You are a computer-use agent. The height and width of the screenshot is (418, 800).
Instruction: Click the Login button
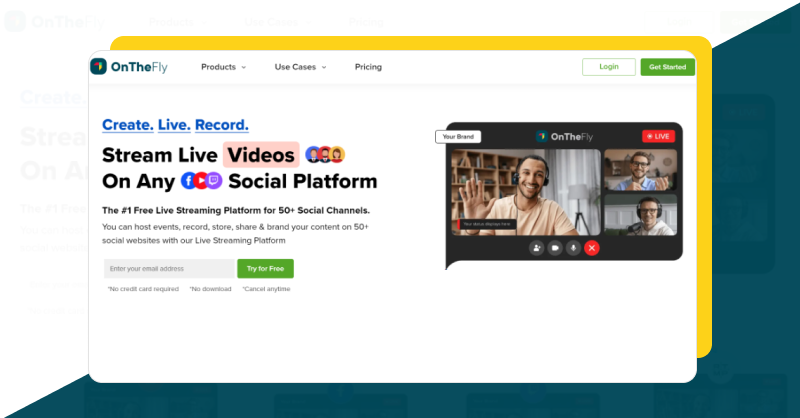coord(609,67)
